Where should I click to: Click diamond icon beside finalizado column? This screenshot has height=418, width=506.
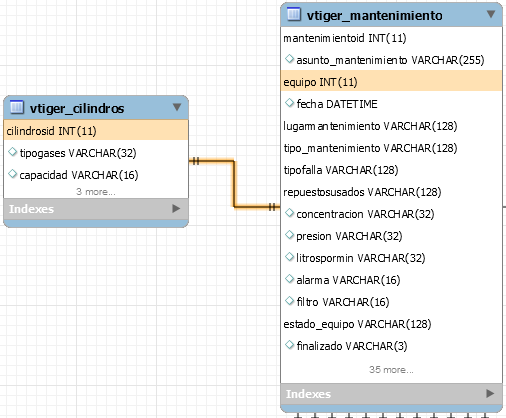(x=289, y=345)
